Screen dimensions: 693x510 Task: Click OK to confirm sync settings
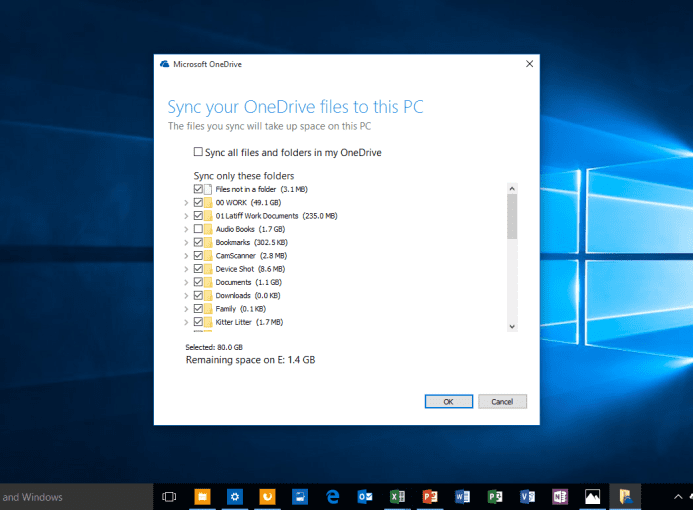click(448, 401)
